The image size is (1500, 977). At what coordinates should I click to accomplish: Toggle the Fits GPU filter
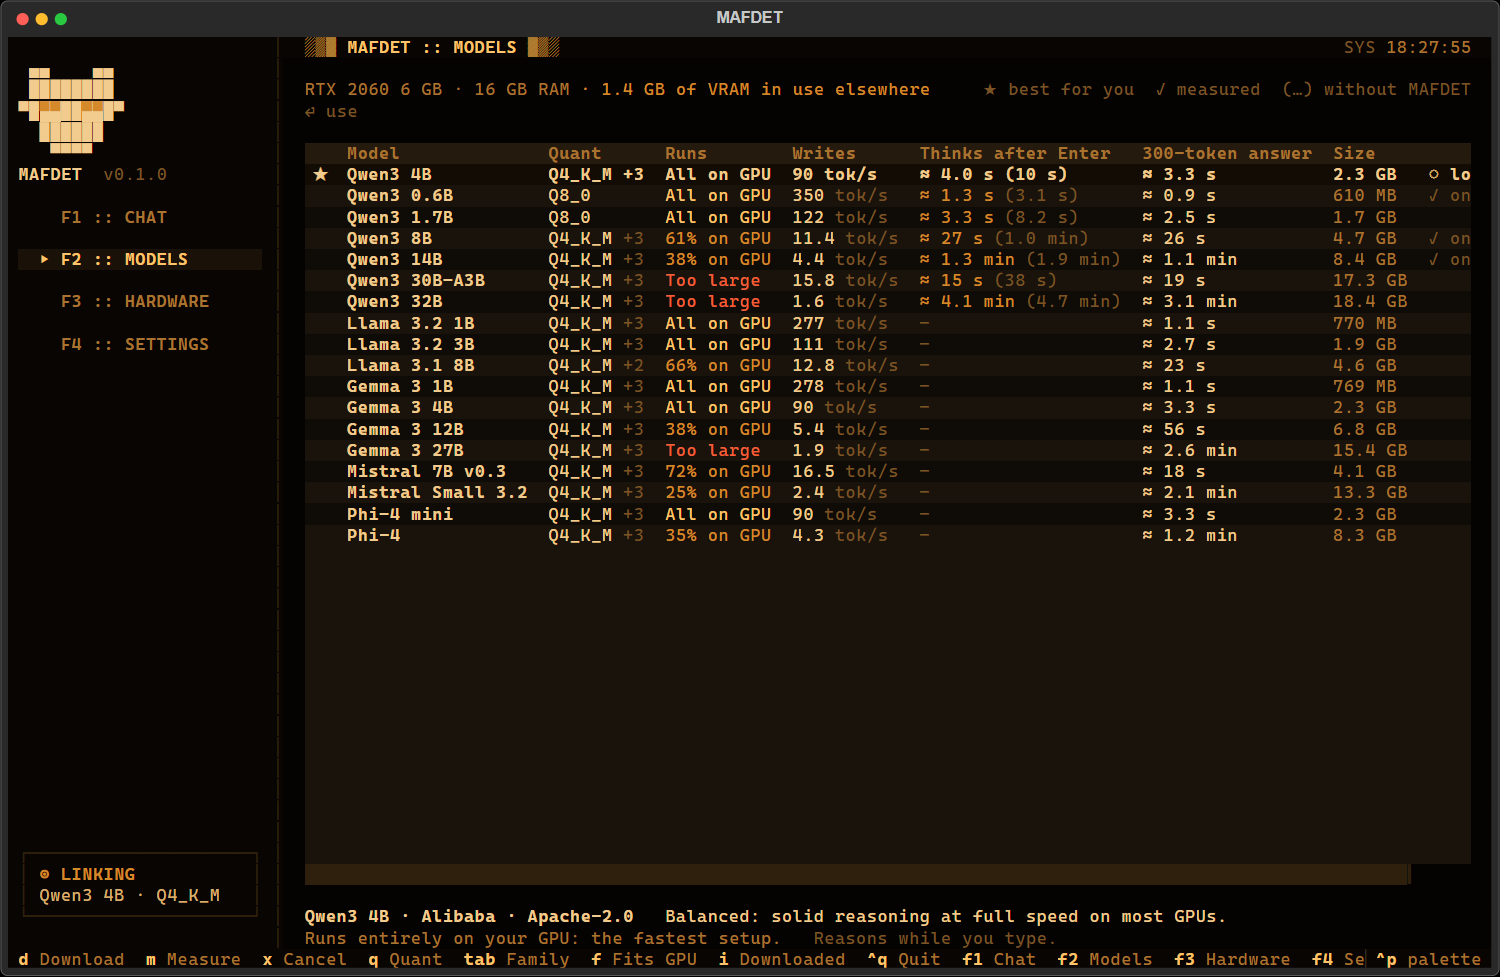pos(644,959)
